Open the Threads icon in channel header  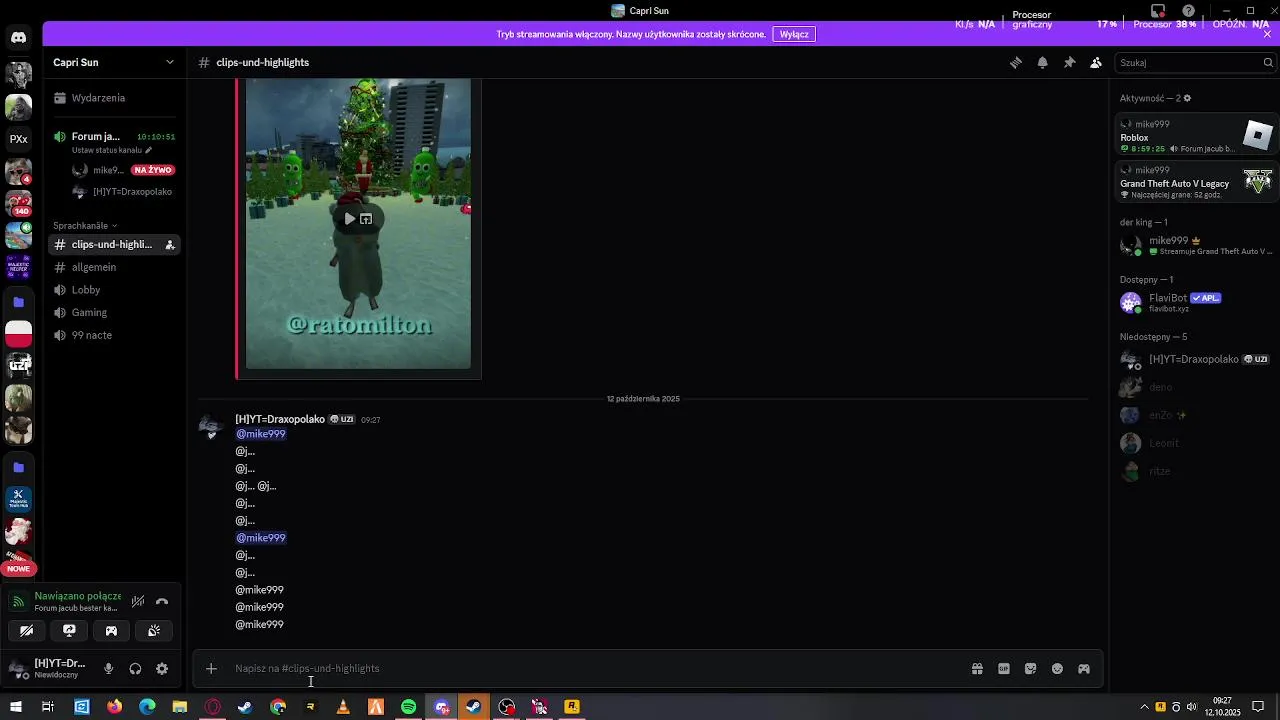1016,62
